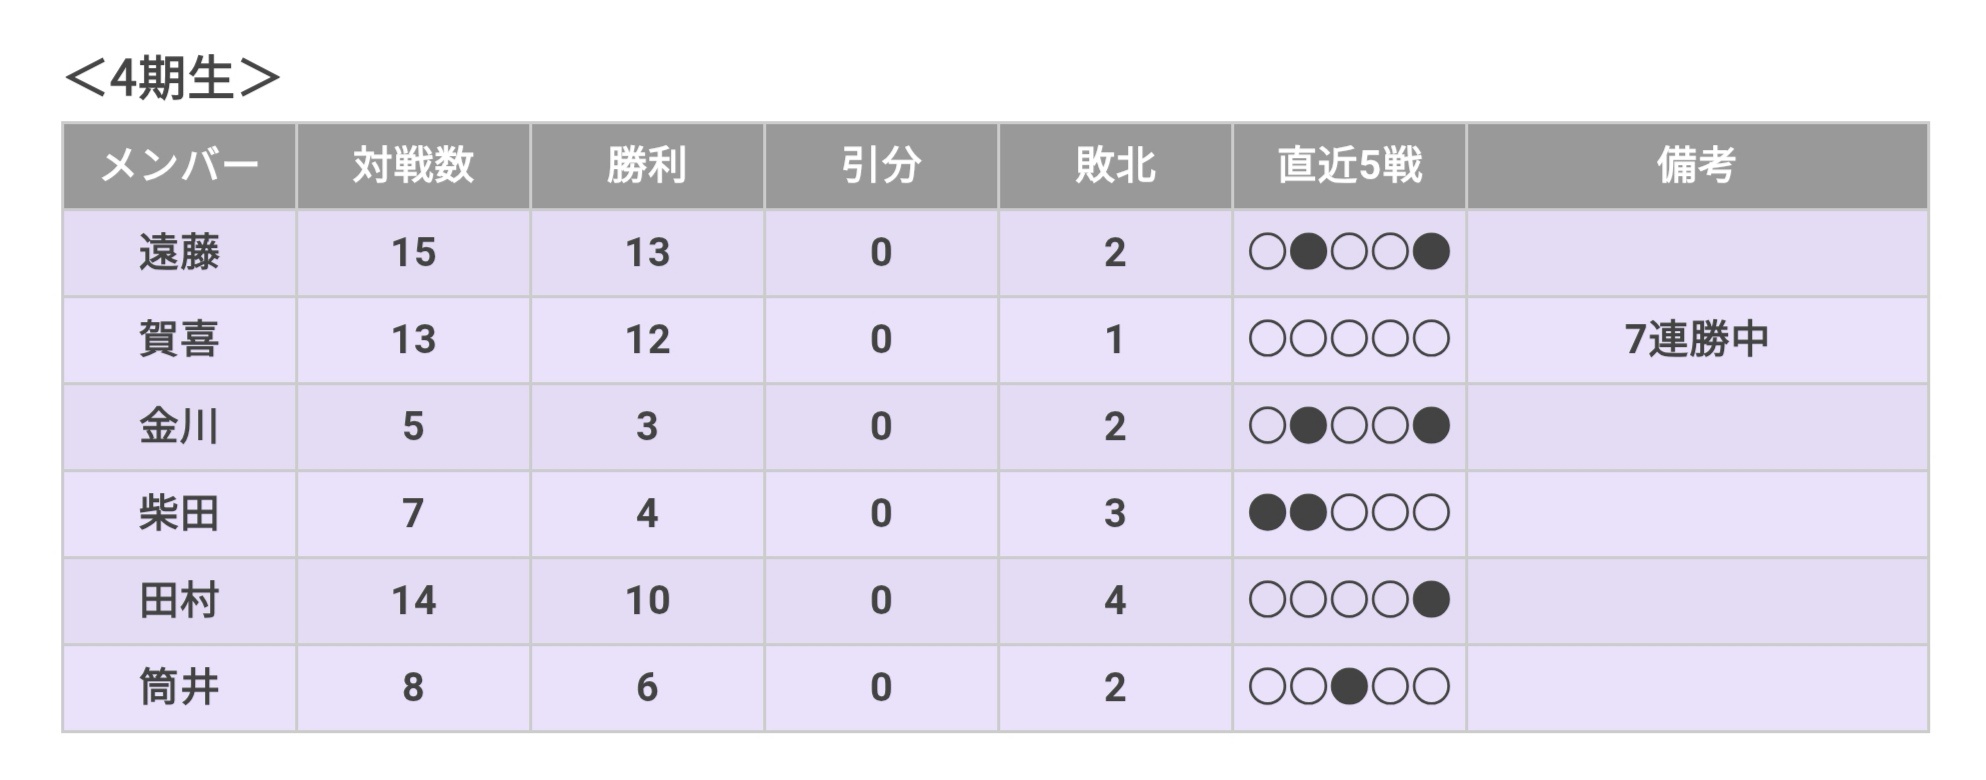Click the 7連勝中 remark cell
The width and height of the screenshot is (1986, 780).
click(1696, 340)
